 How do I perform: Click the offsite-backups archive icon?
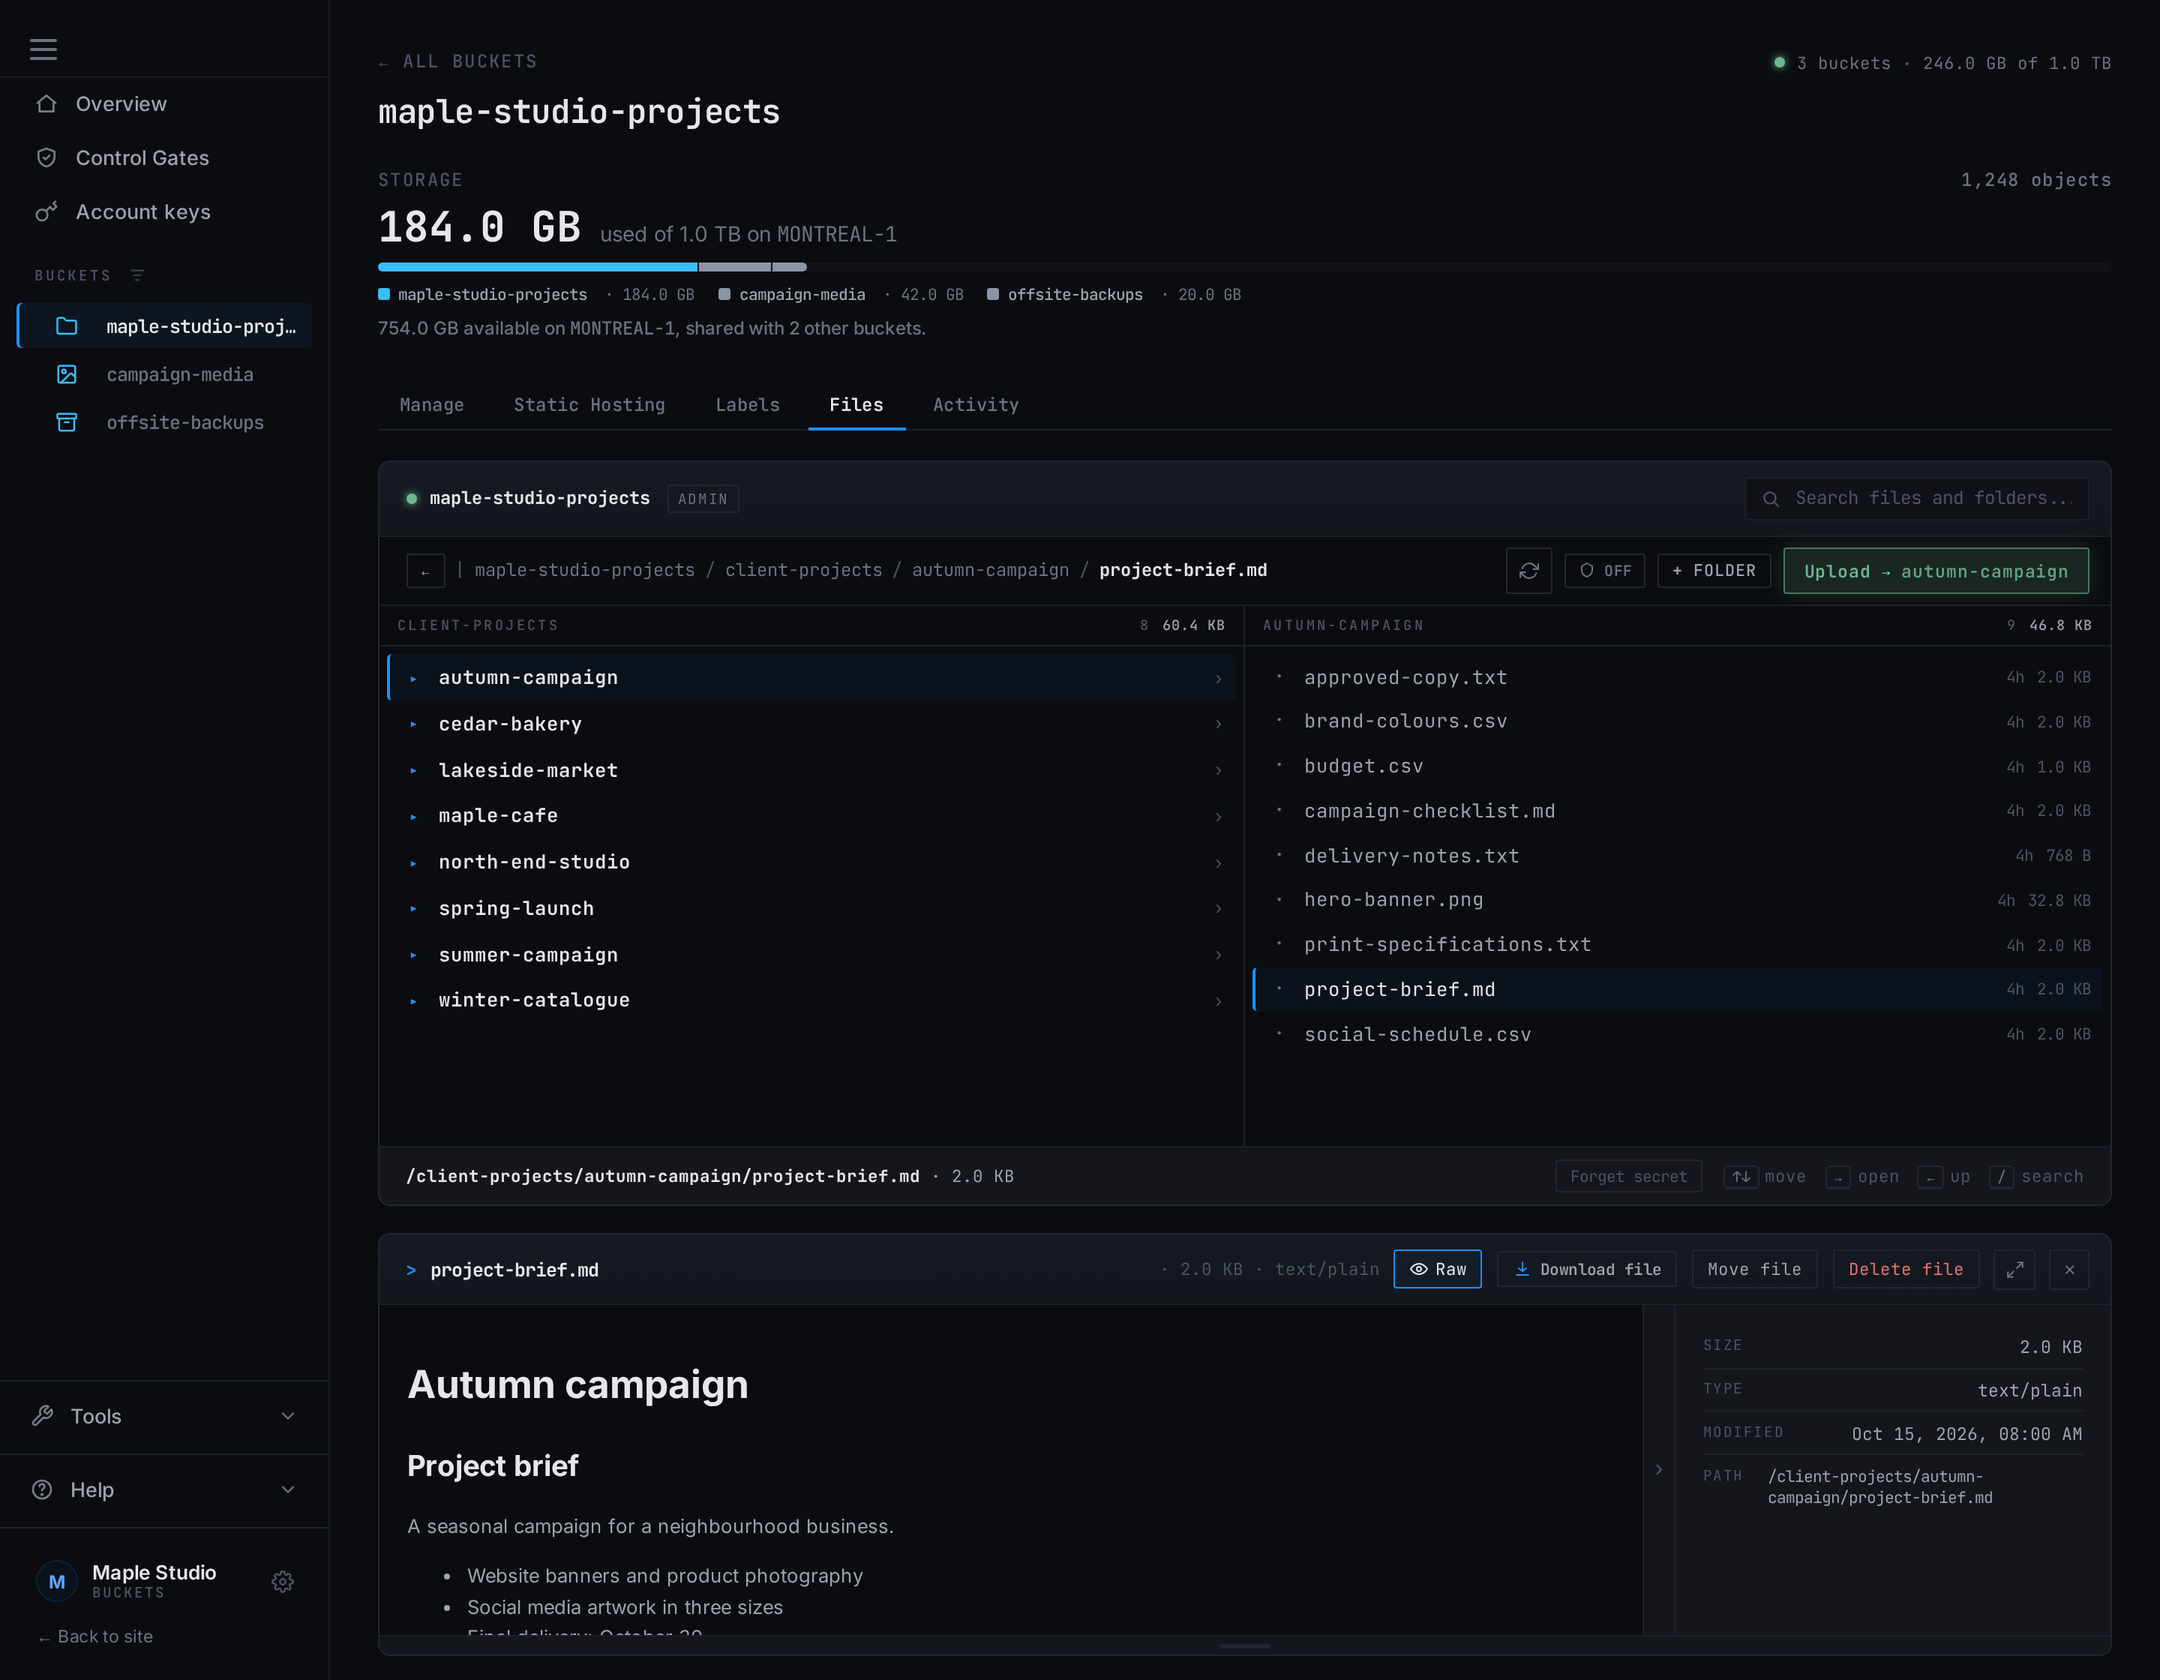pyautogui.click(x=67, y=422)
